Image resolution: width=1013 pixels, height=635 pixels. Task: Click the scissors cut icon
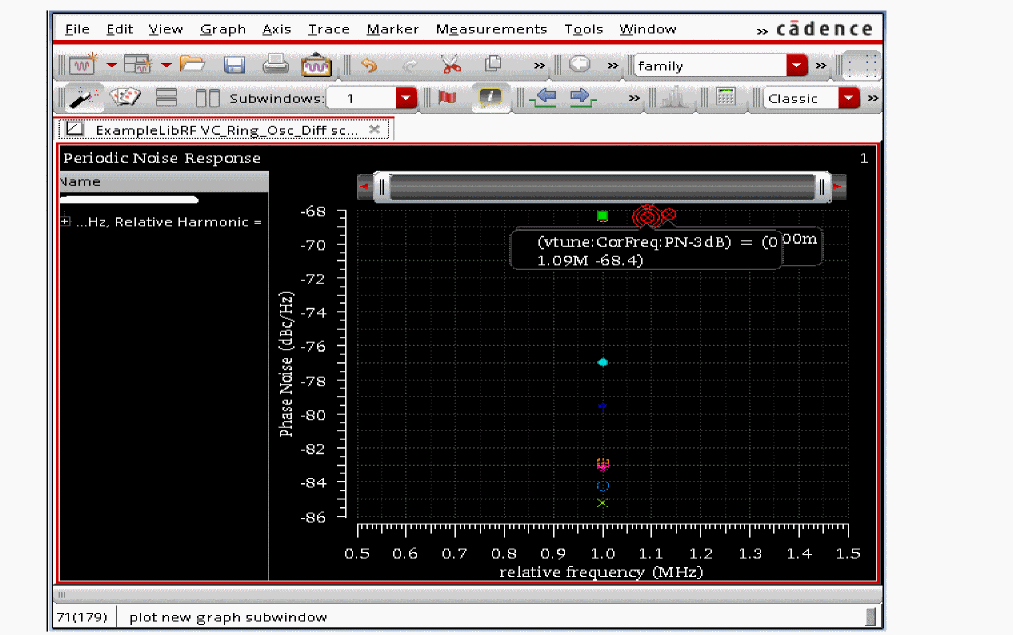point(450,65)
